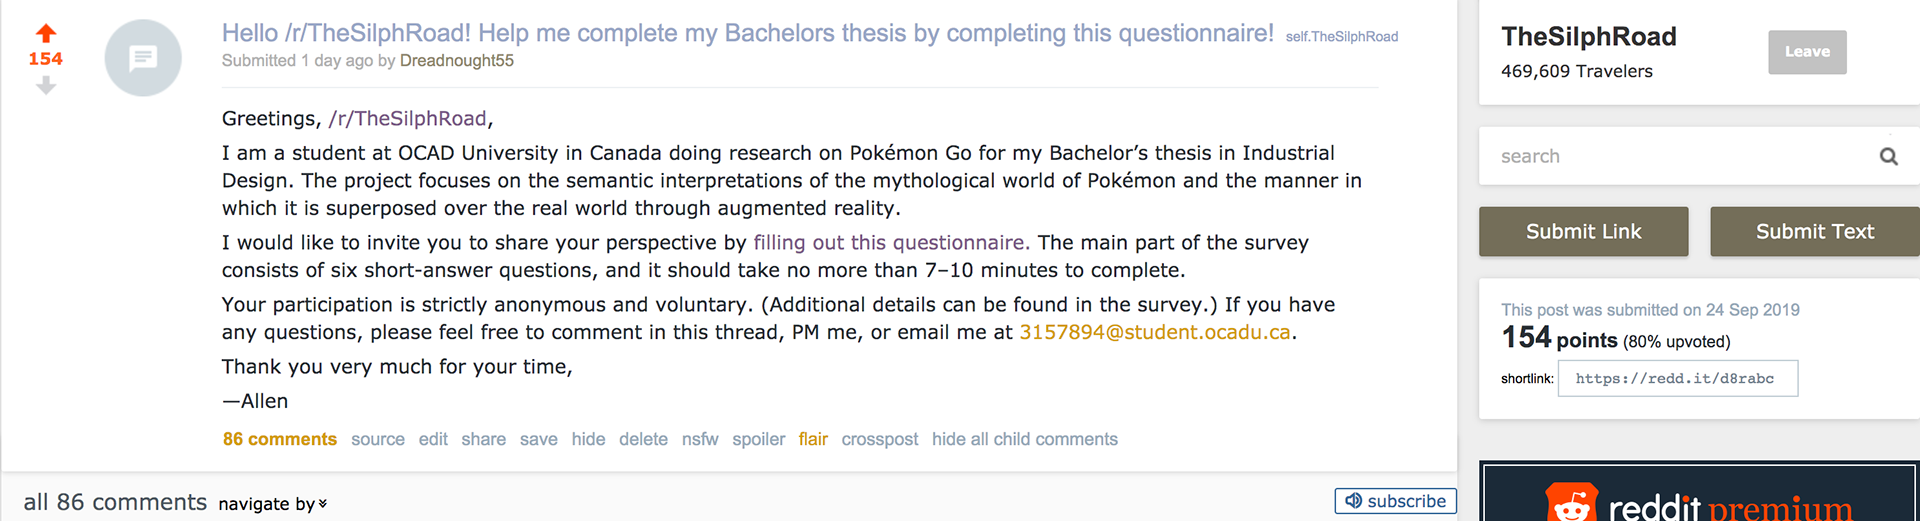This screenshot has width=1920, height=521.
Task: Upvote the thesis questionnaire post
Action: 46,33
